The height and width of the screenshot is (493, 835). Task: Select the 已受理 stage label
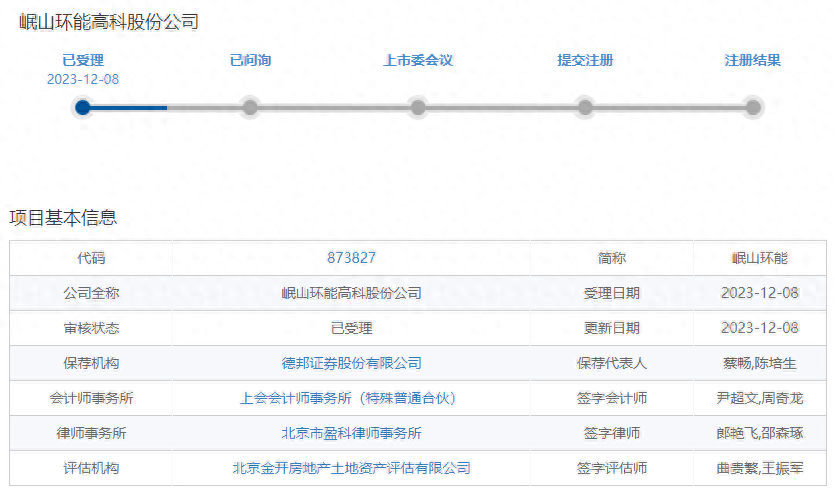[83, 60]
